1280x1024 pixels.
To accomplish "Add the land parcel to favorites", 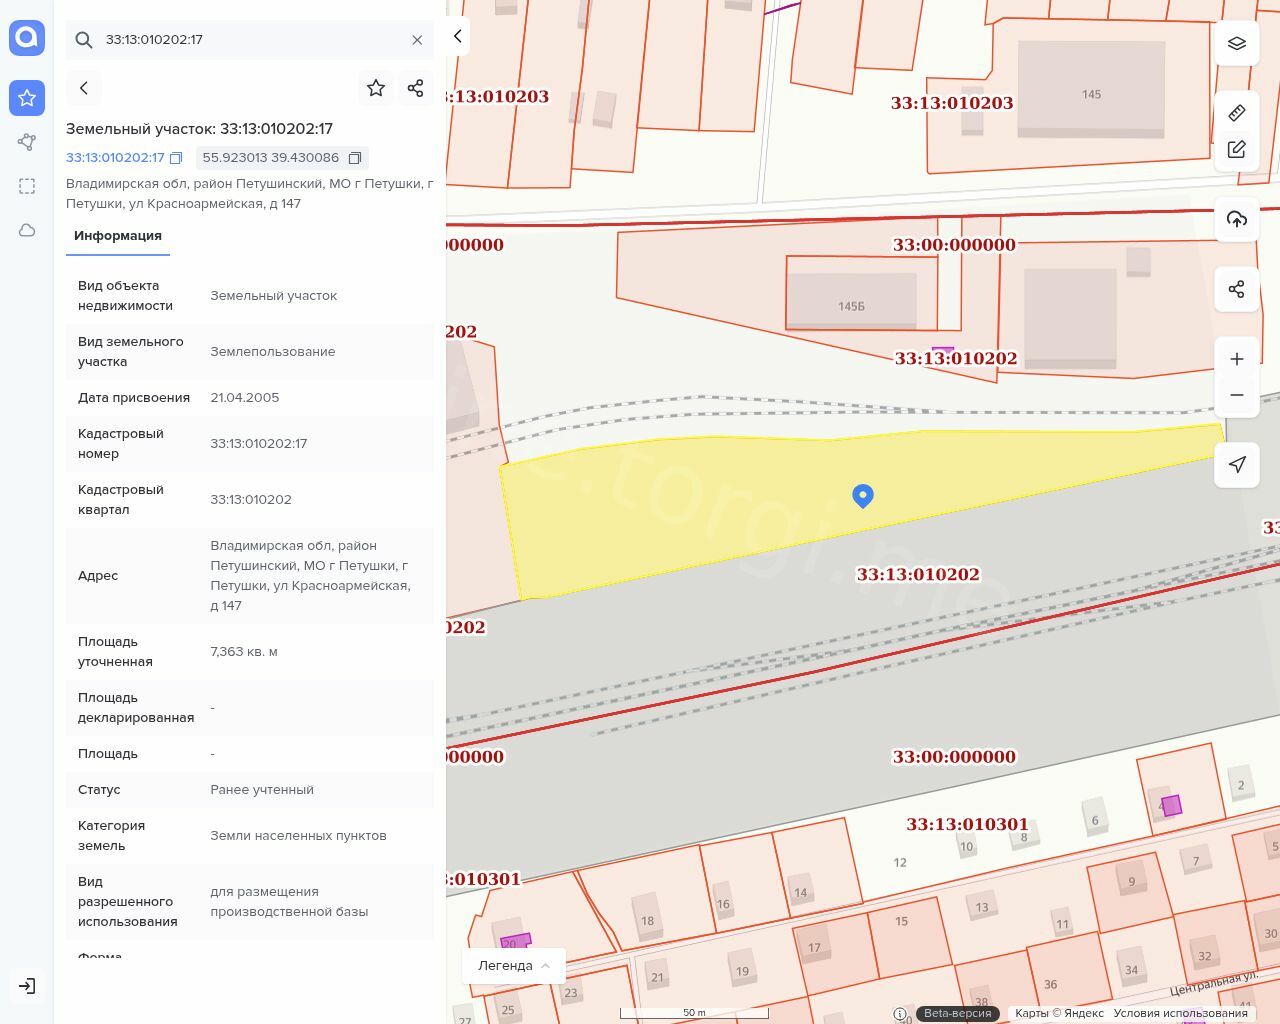I will point(376,88).
